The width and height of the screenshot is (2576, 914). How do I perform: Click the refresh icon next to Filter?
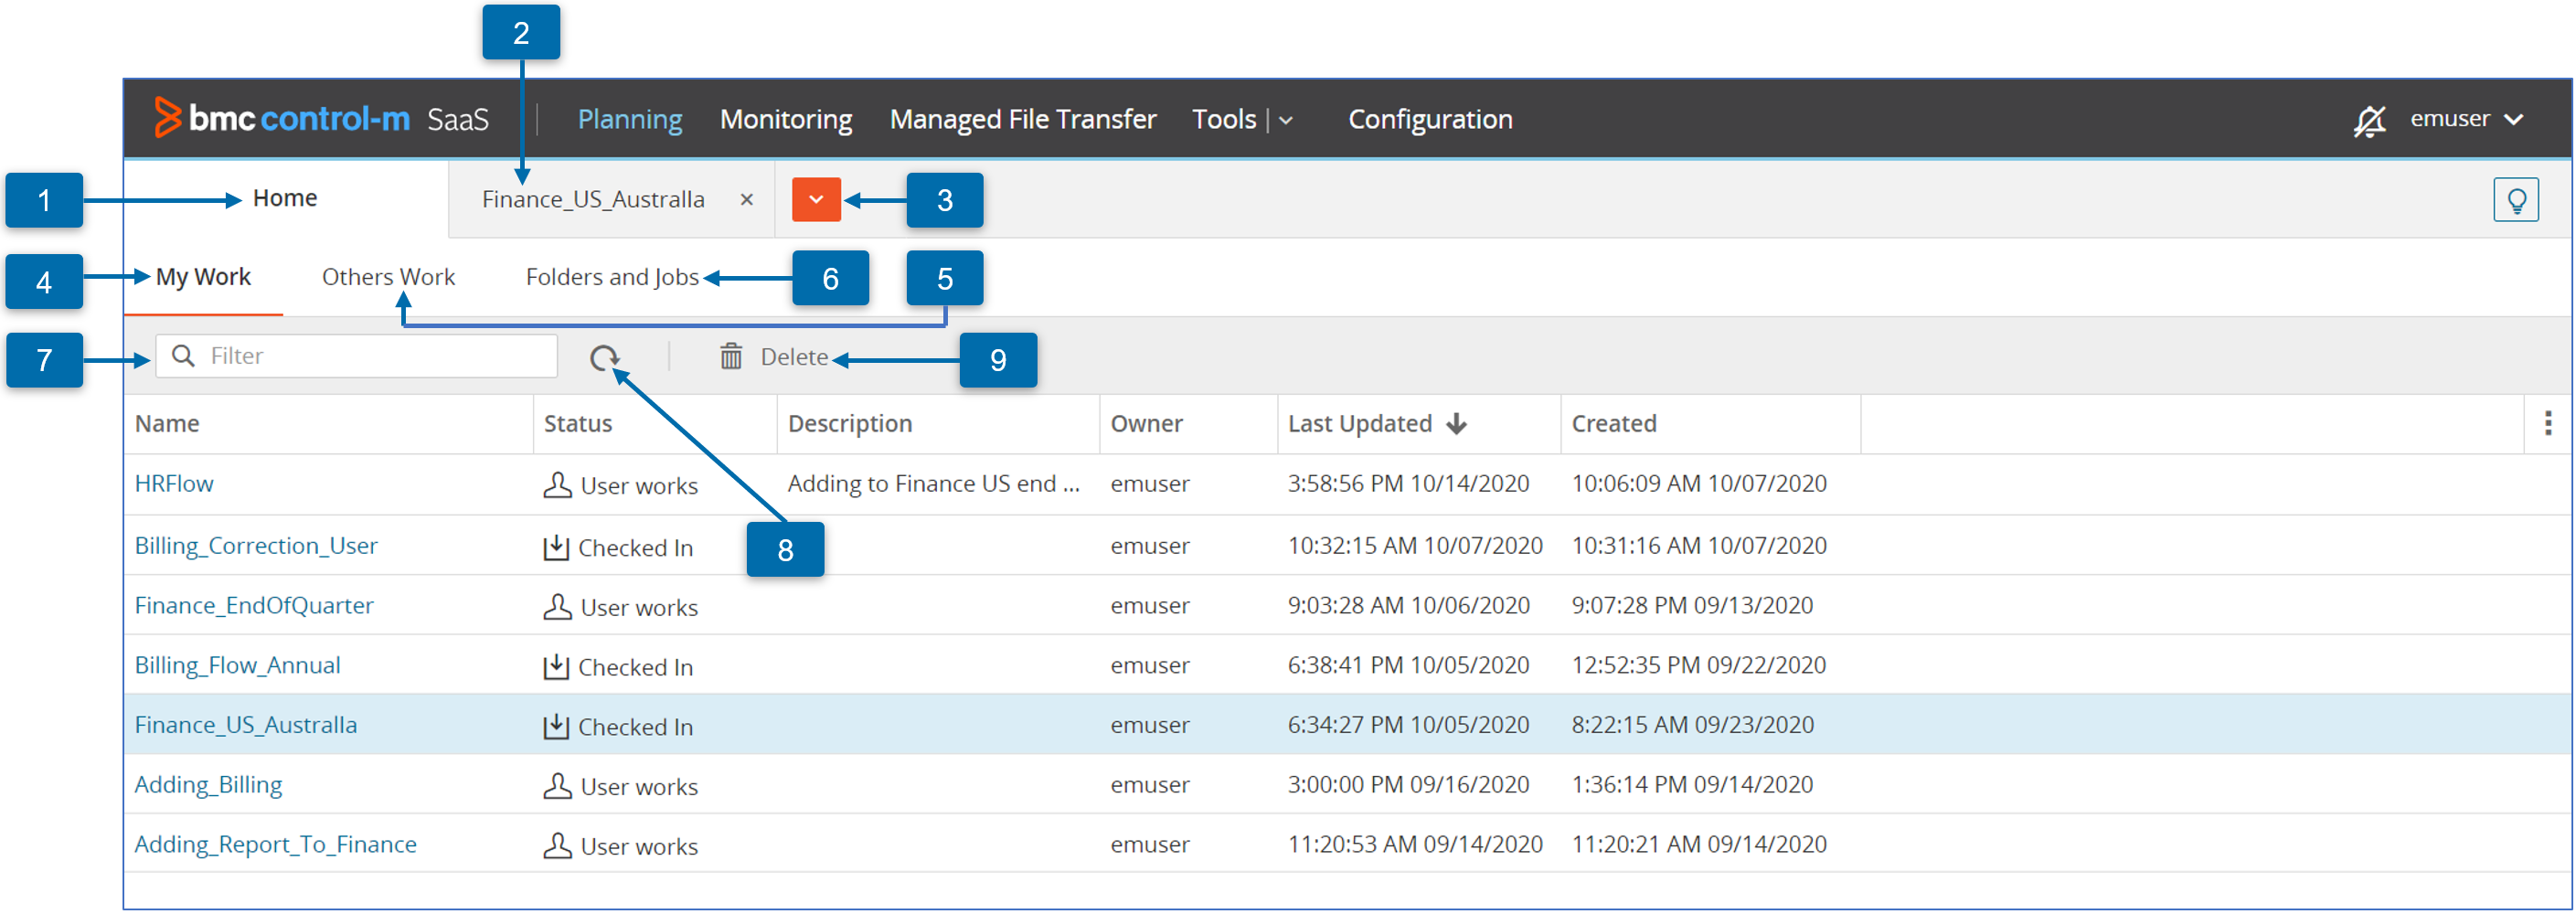click(604, 357)
